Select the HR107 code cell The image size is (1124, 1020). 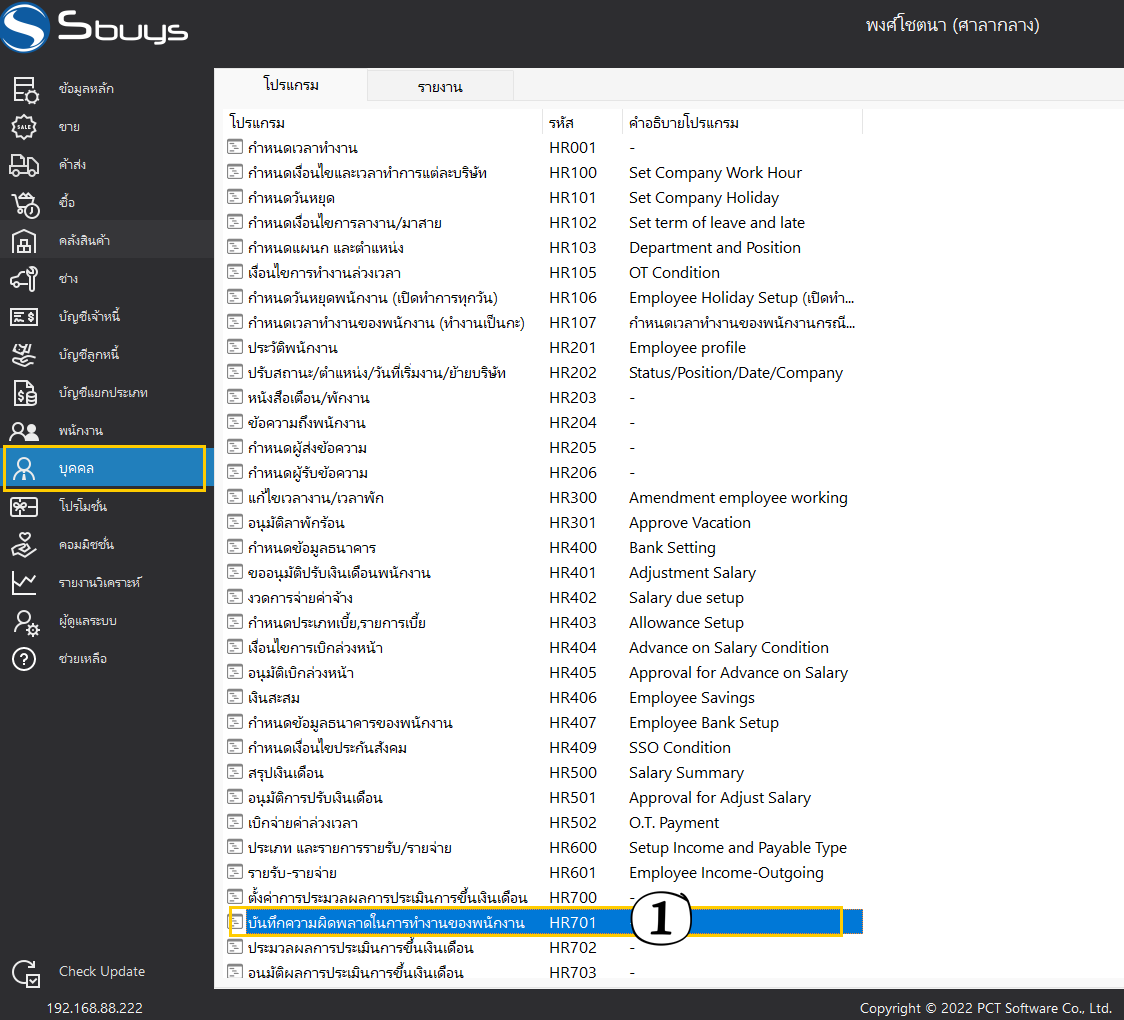coord(573,323)
